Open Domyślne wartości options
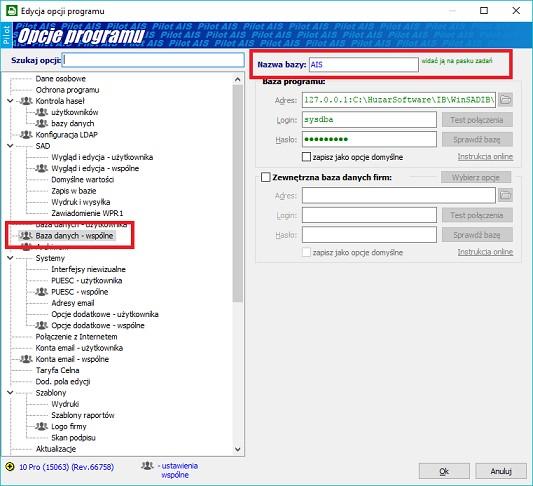Image resolution: width=533 pixels, height=486 pixels. (x=83, y=179)
